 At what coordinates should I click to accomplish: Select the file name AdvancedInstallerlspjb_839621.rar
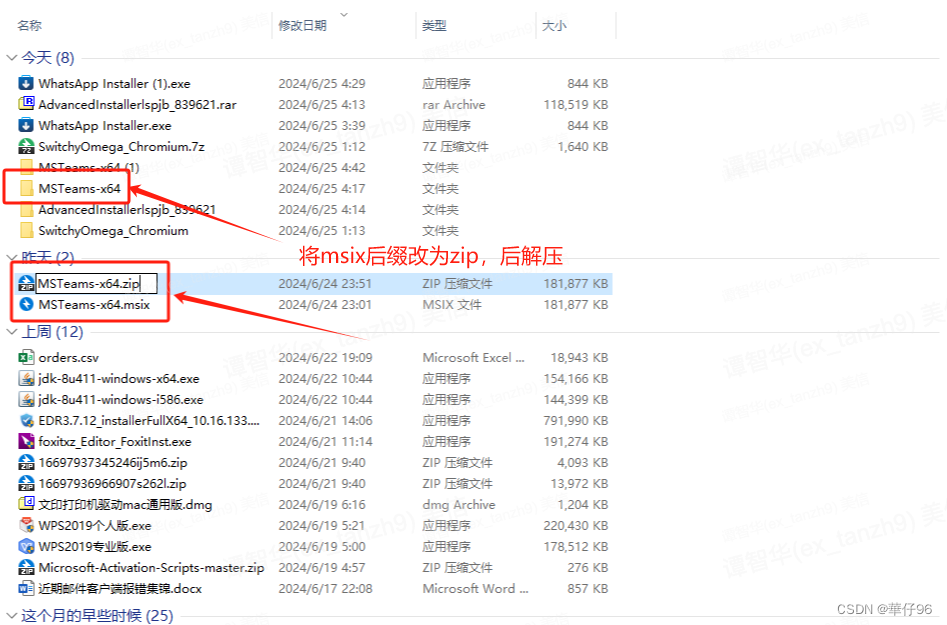pyautogui.click(x=137, y=104)
